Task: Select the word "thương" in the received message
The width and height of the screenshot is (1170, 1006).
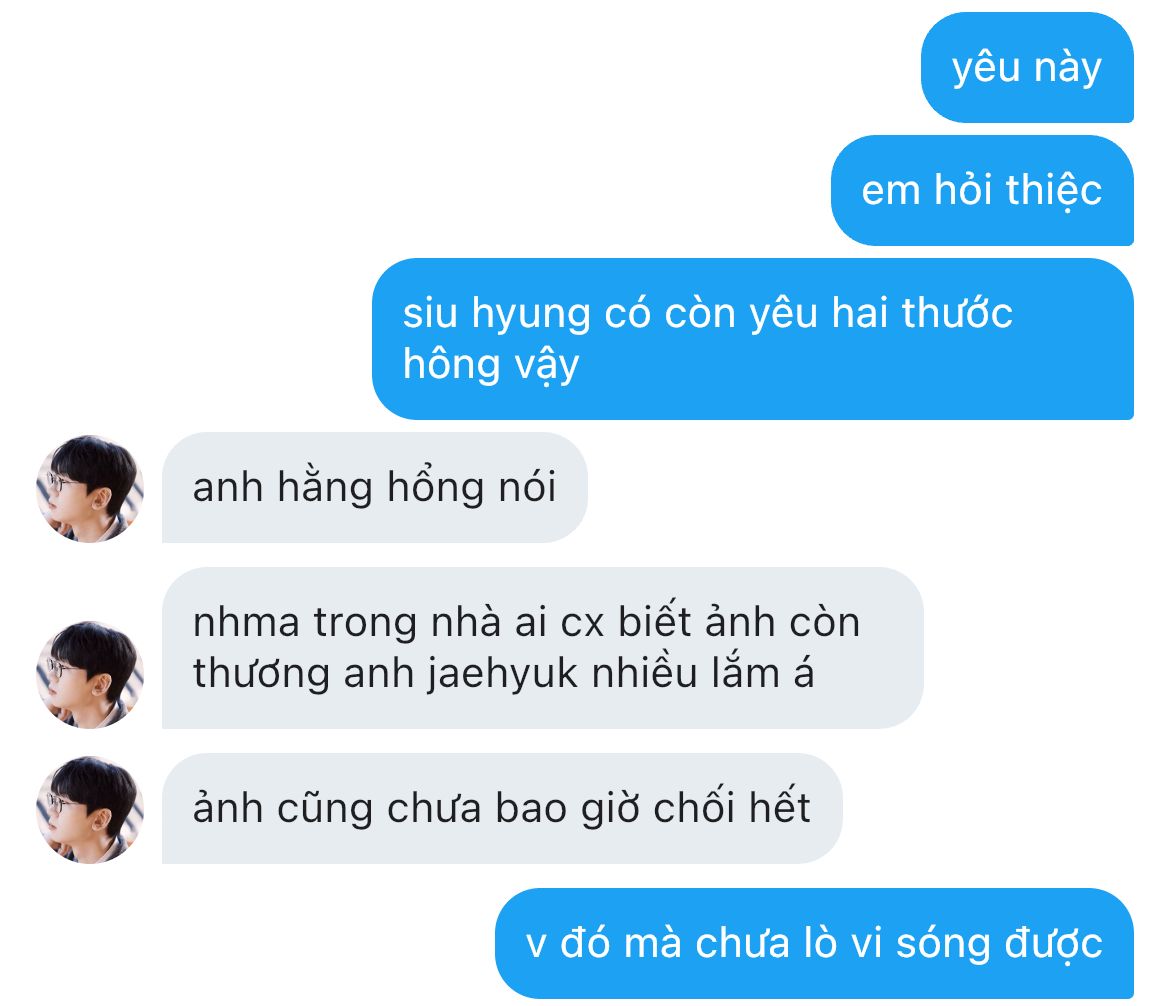Action: coord(261,675)
